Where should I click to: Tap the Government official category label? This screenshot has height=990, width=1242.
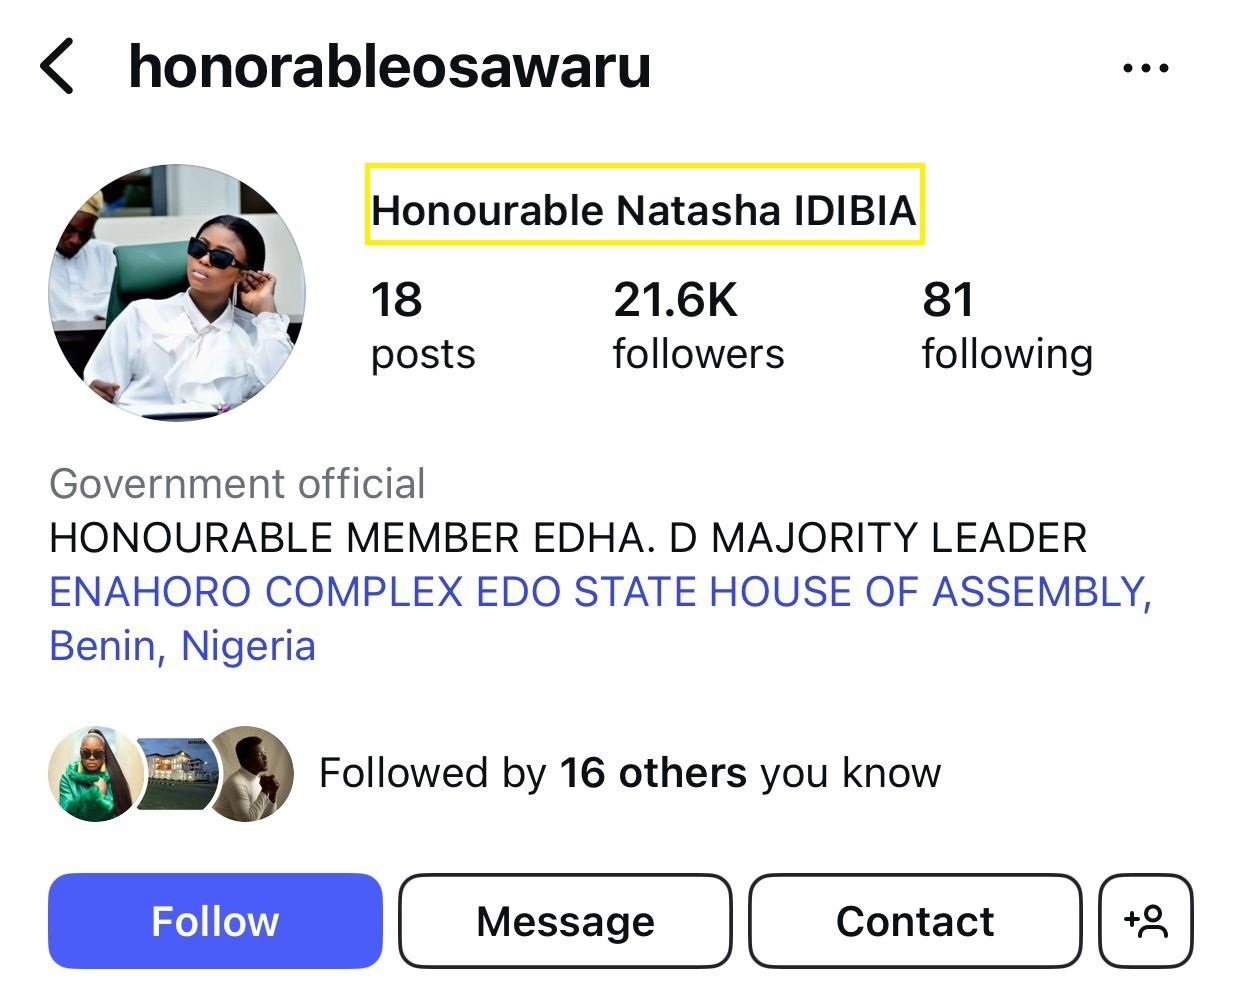pos(237,484)
